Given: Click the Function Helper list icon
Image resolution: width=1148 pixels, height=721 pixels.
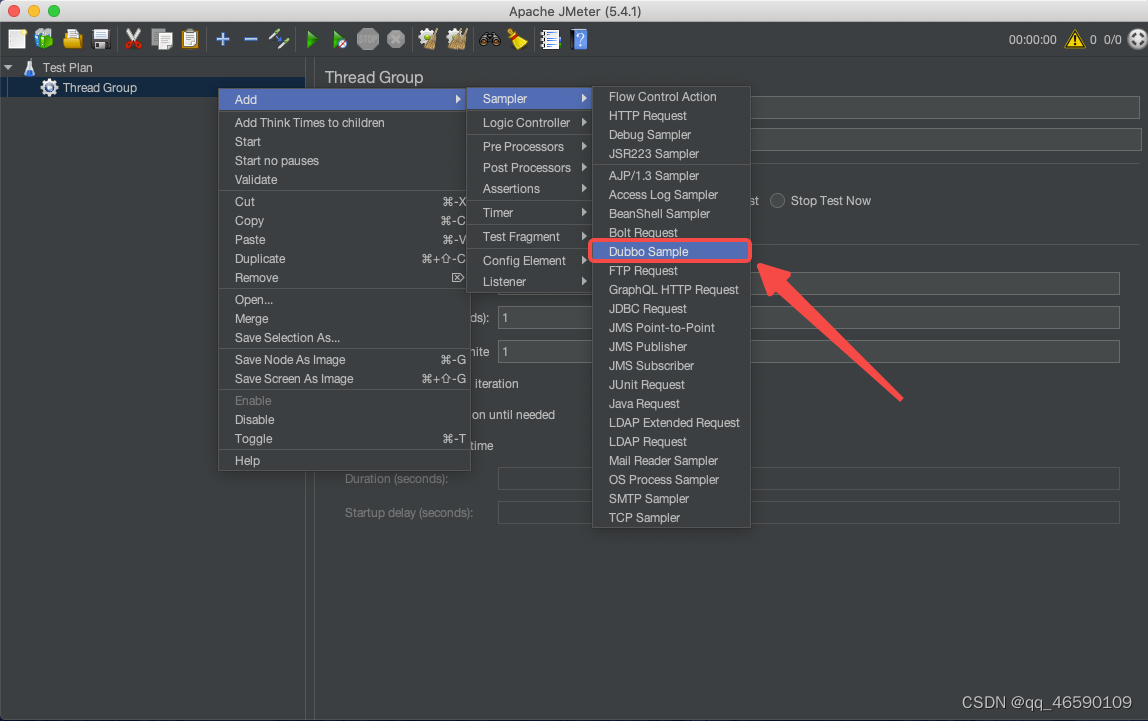Looking at the screenshot, I should (x=550, y=39).
